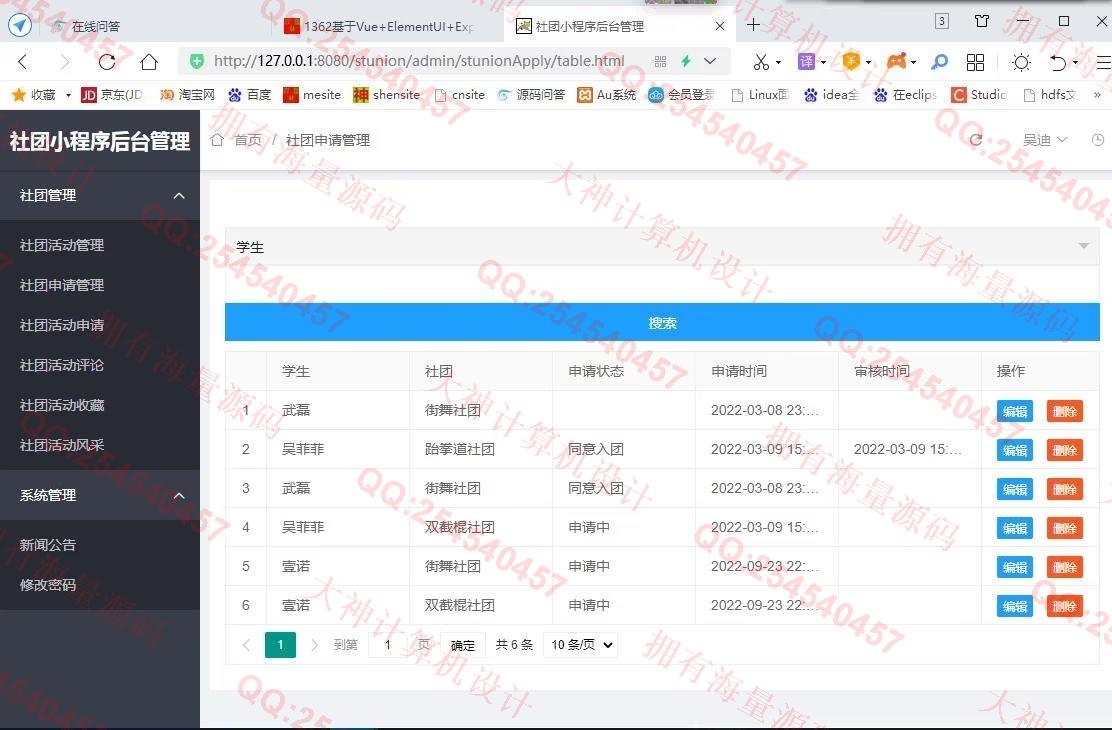Click the blue 搜索 search button
Image resolution: width=1112 pixels, height=730 pixels.
point(662,323)
